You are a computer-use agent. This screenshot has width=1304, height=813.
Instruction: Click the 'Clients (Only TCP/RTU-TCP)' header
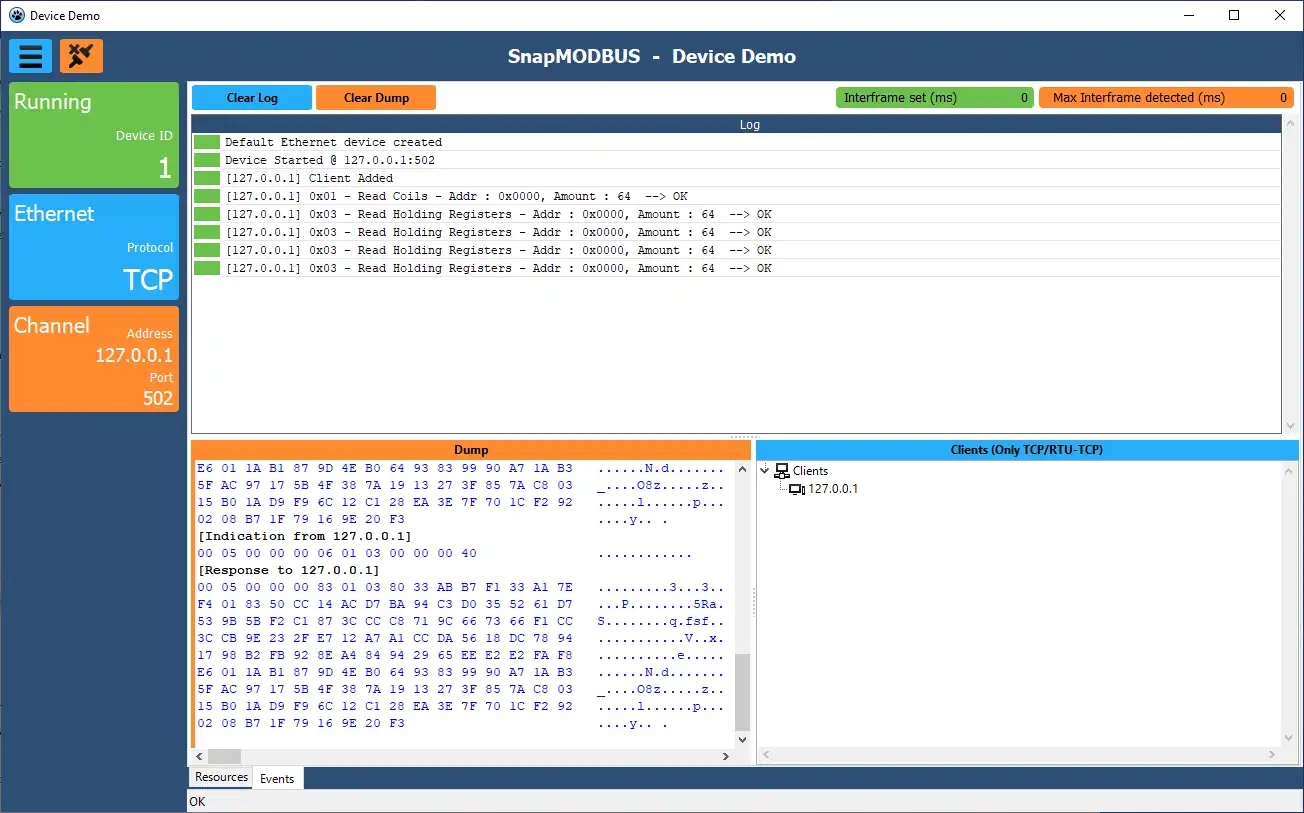click(1027, 450)
